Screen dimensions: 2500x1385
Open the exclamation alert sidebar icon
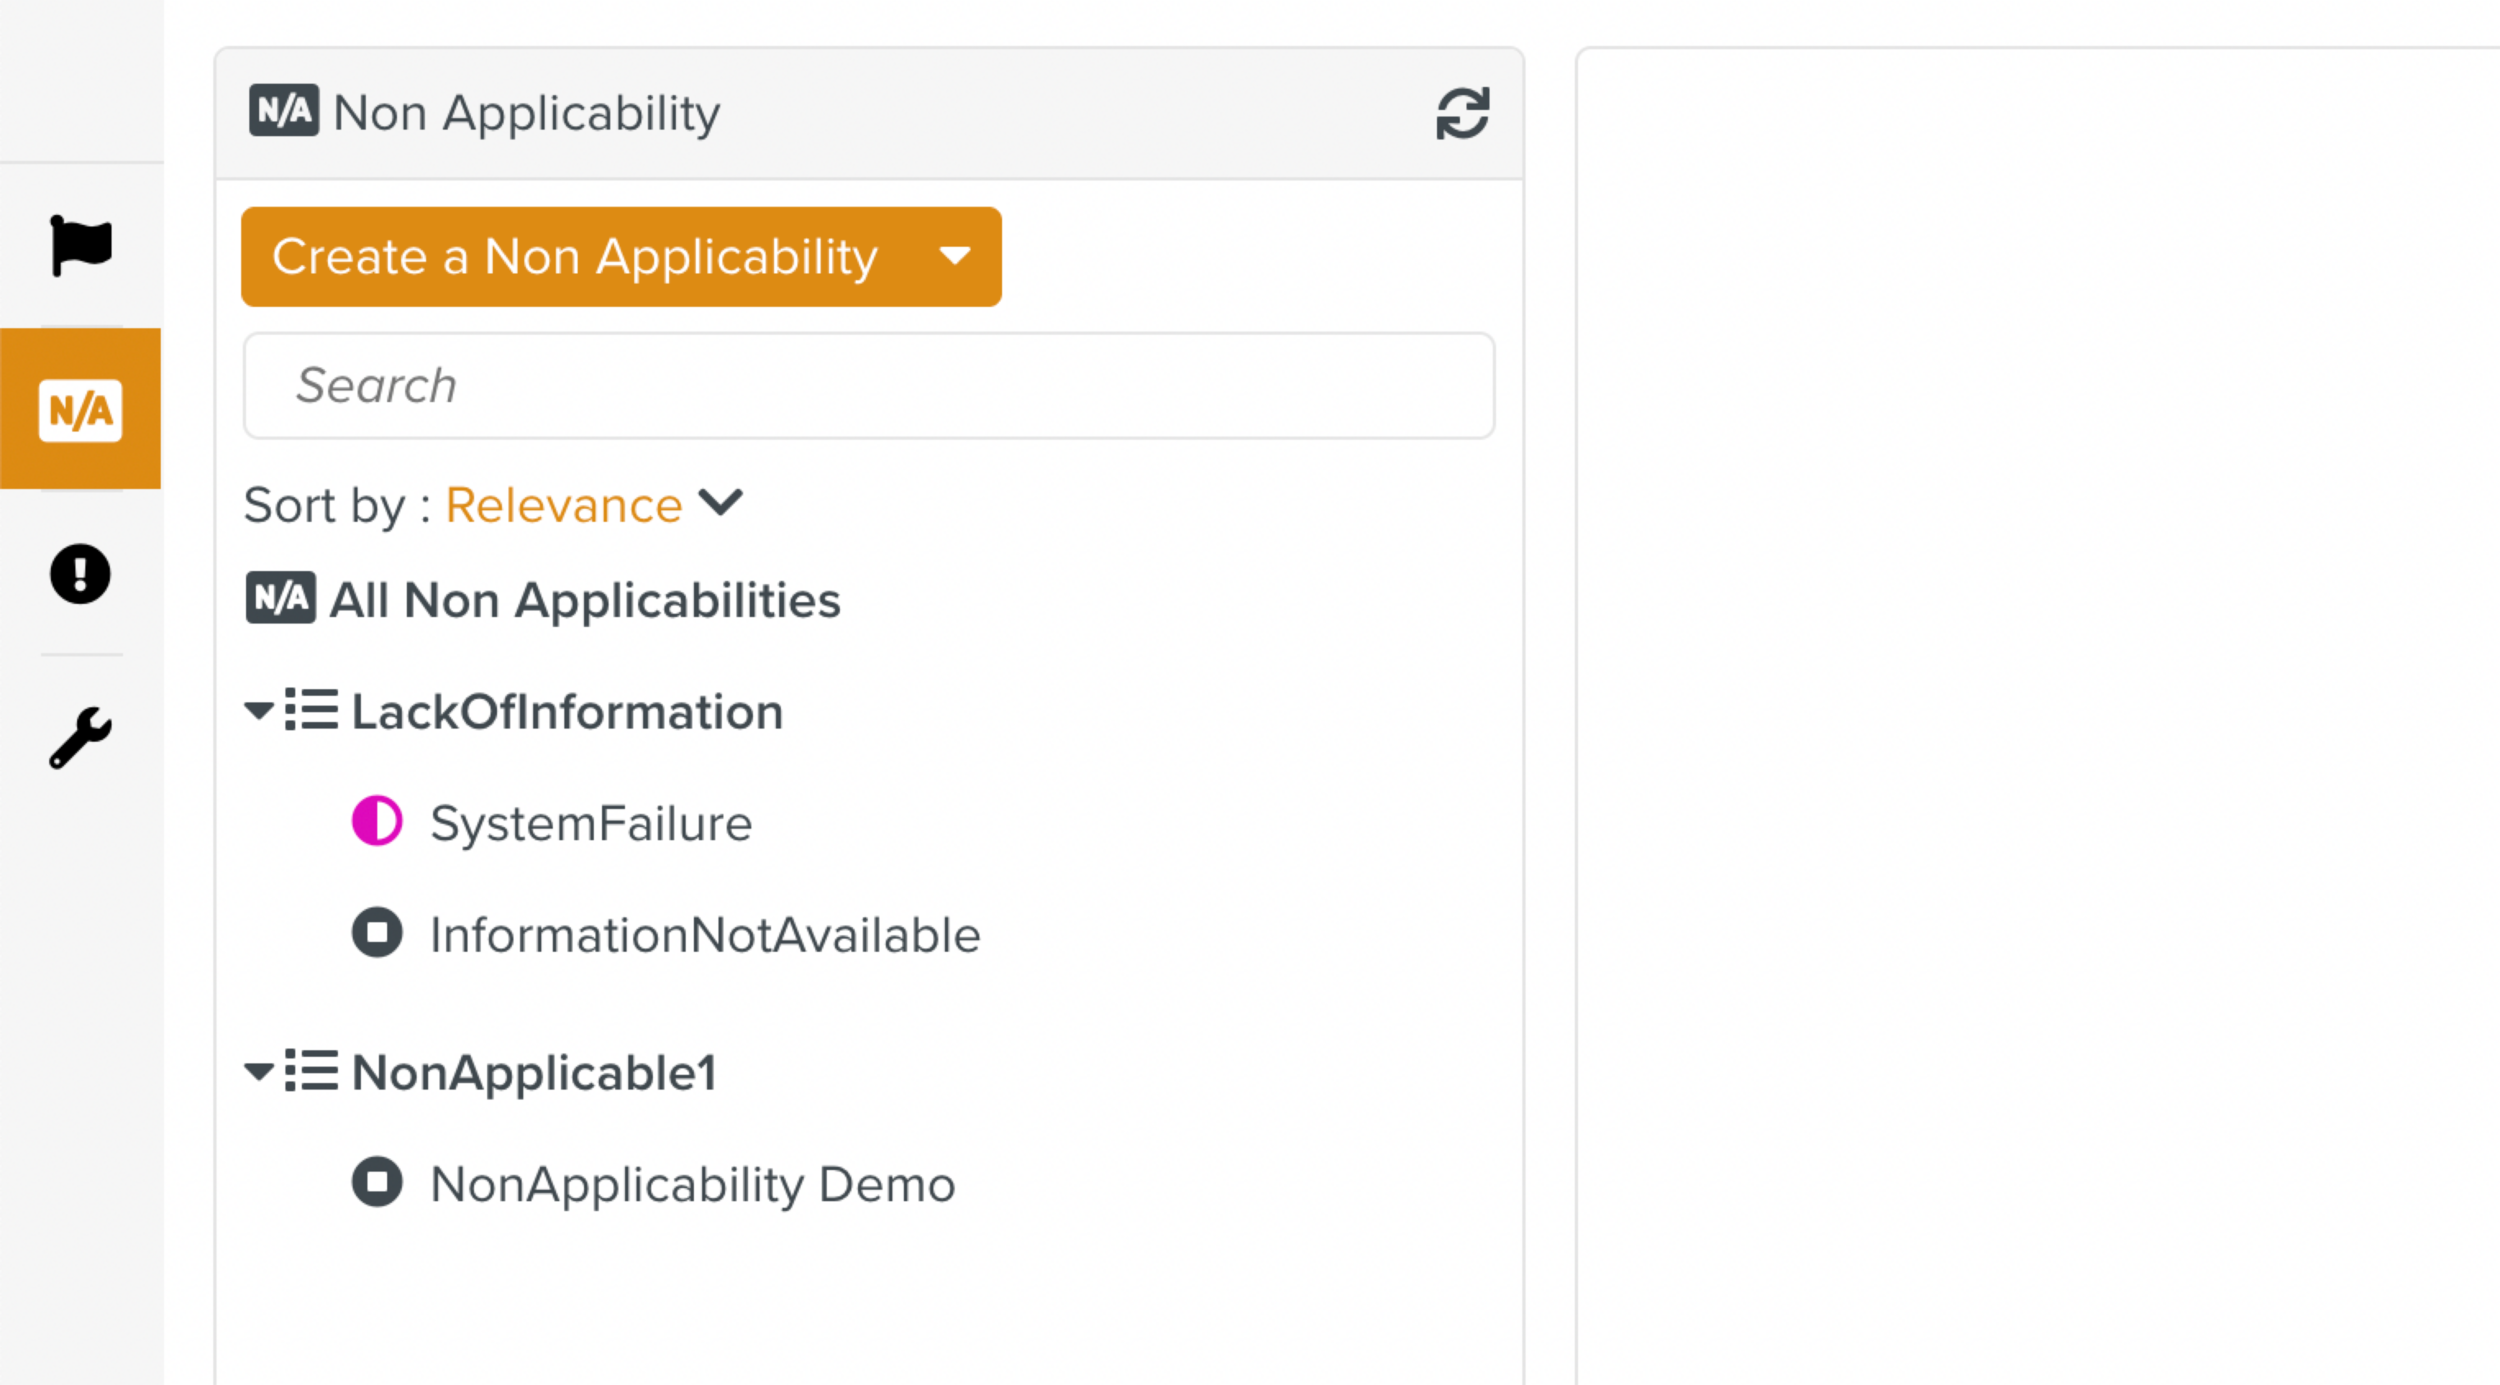coord(80,574)
